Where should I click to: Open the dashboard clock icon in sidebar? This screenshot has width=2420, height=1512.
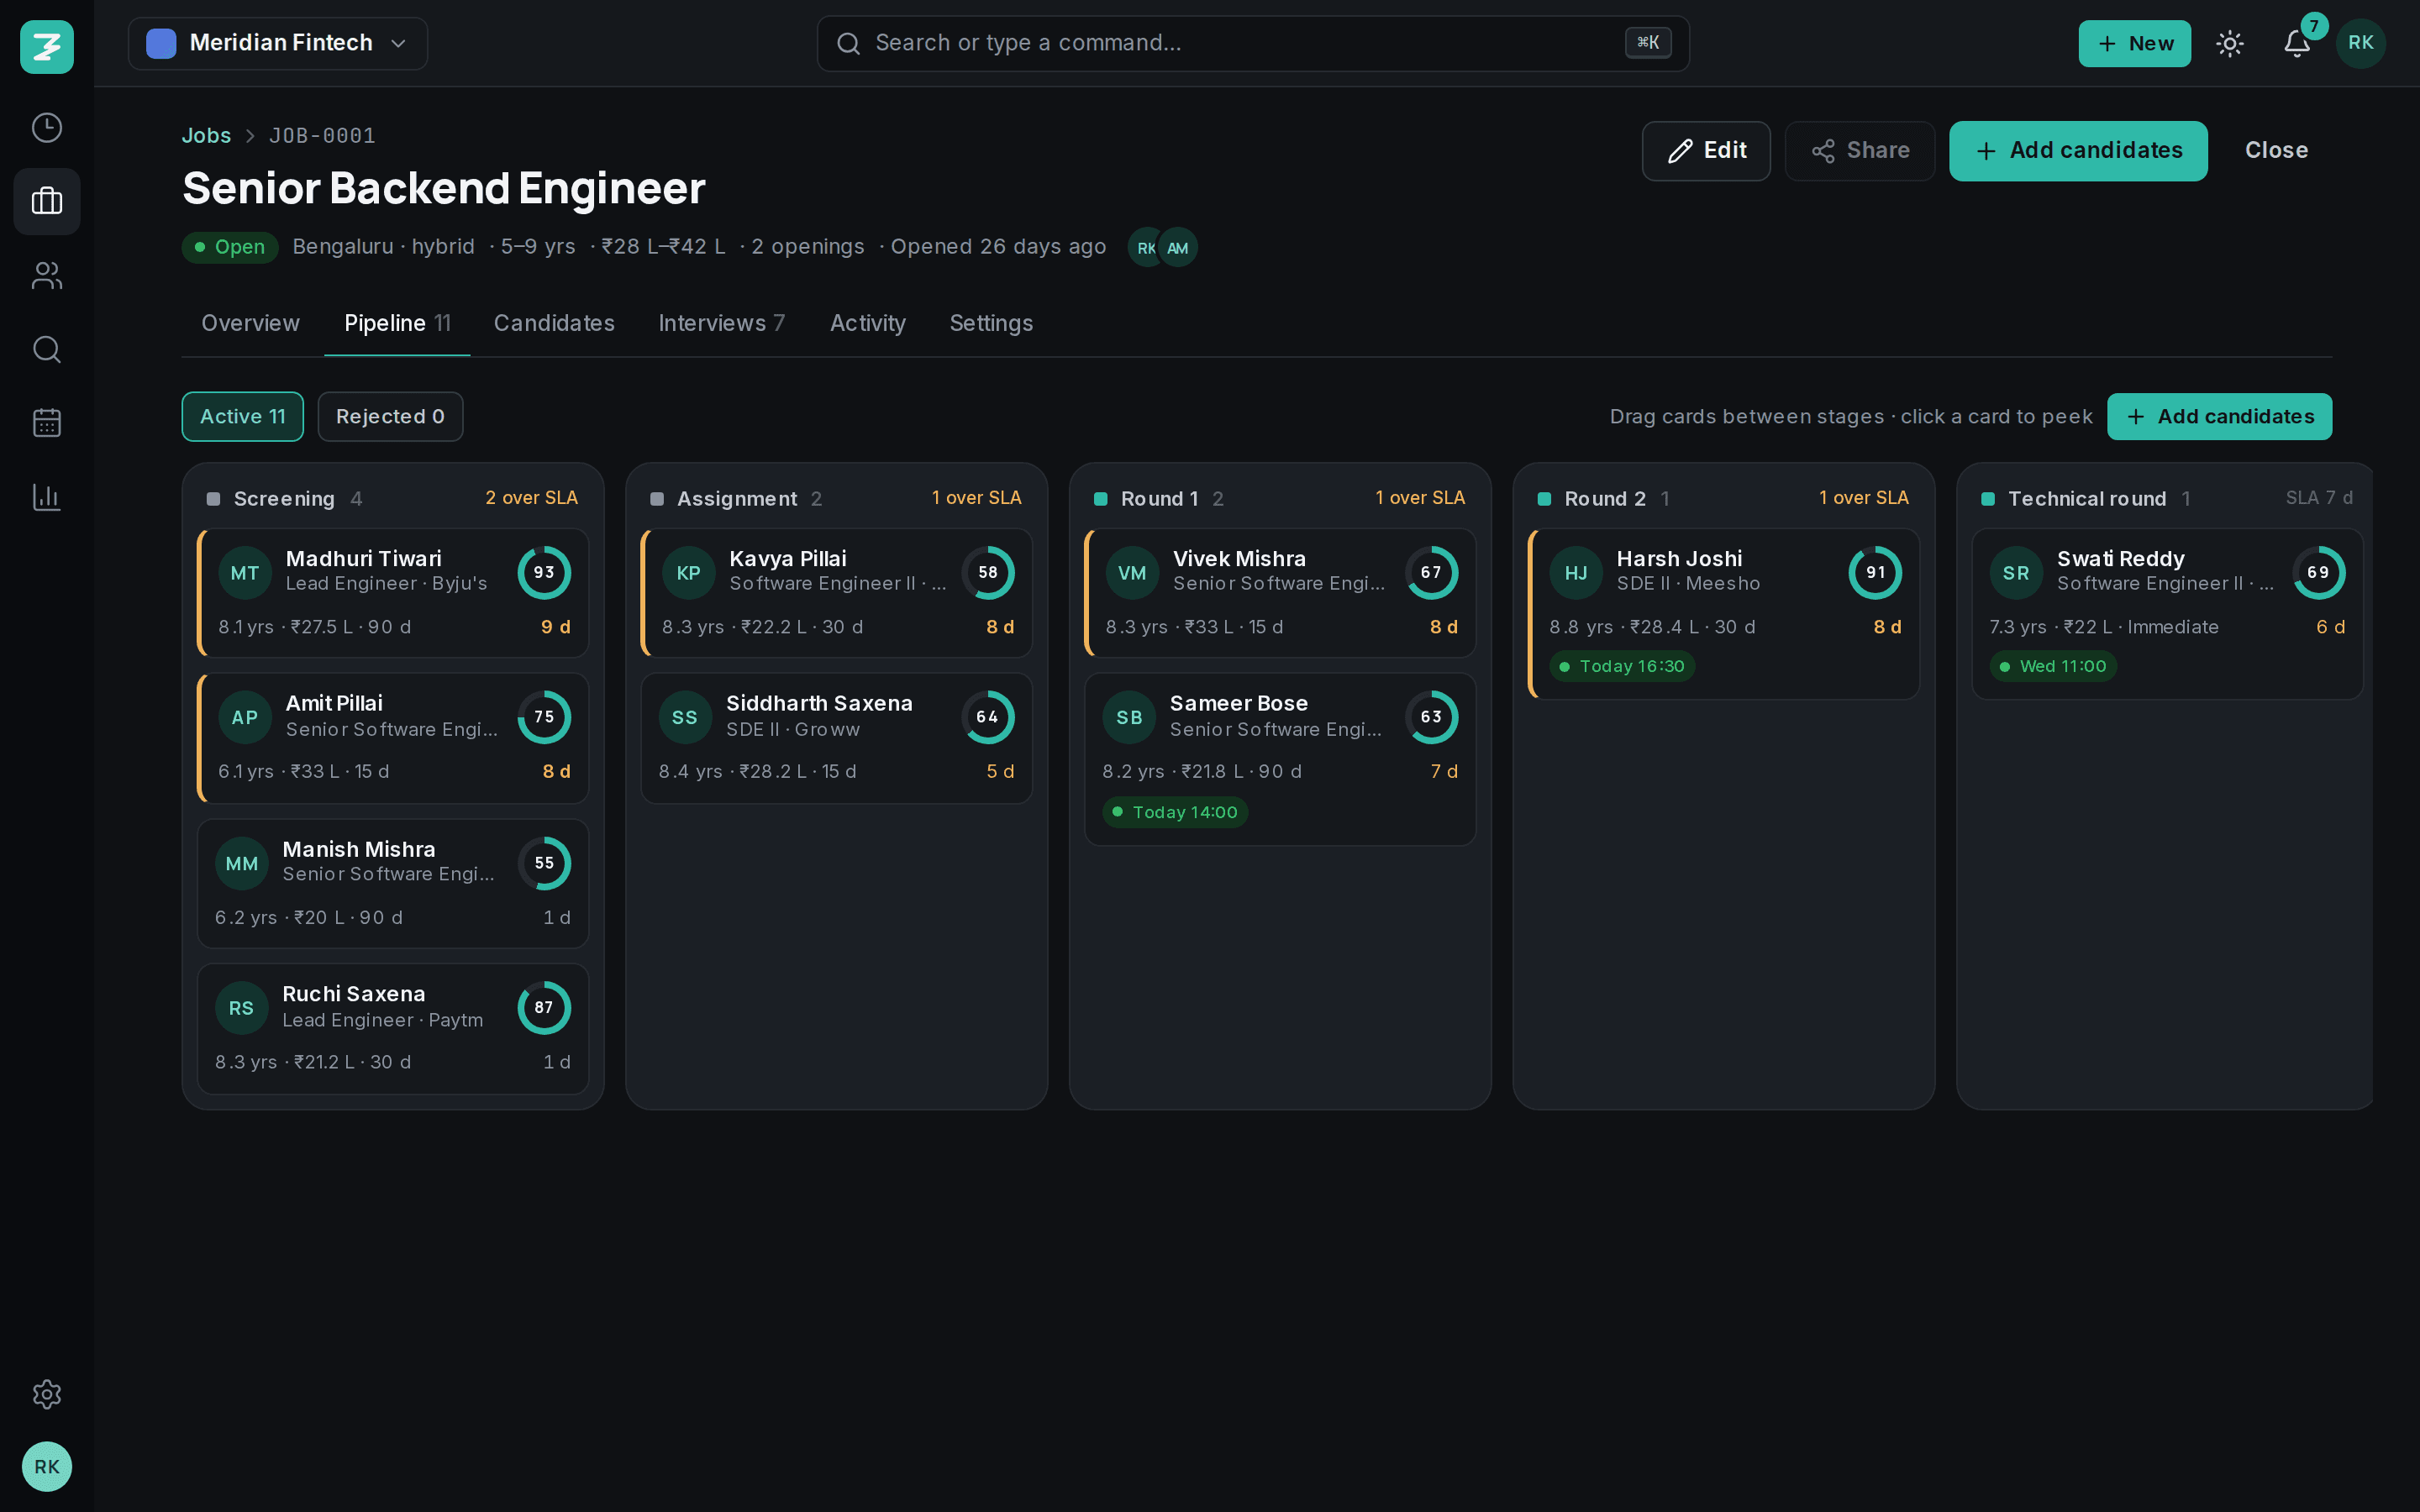click(47, 128)
